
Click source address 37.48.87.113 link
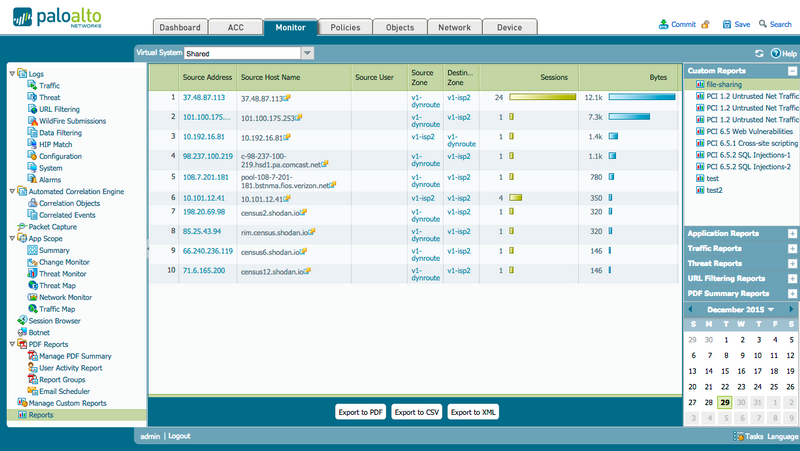point(204,98)
